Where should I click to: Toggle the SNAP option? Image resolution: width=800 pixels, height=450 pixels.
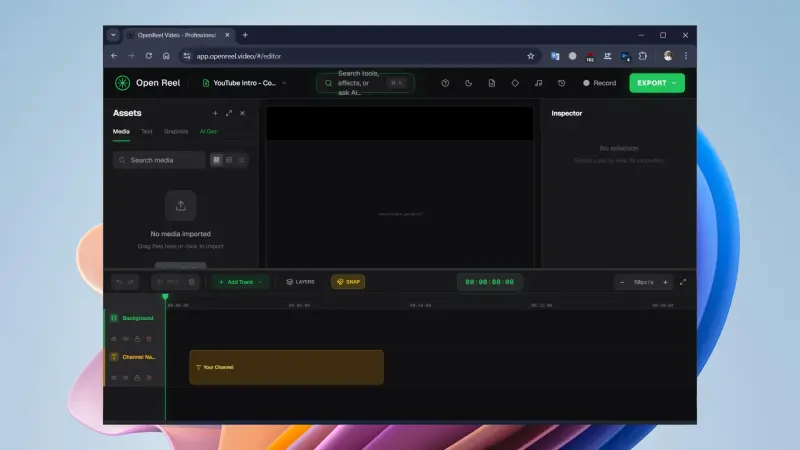pyautogui.click(x=348, y=282)
